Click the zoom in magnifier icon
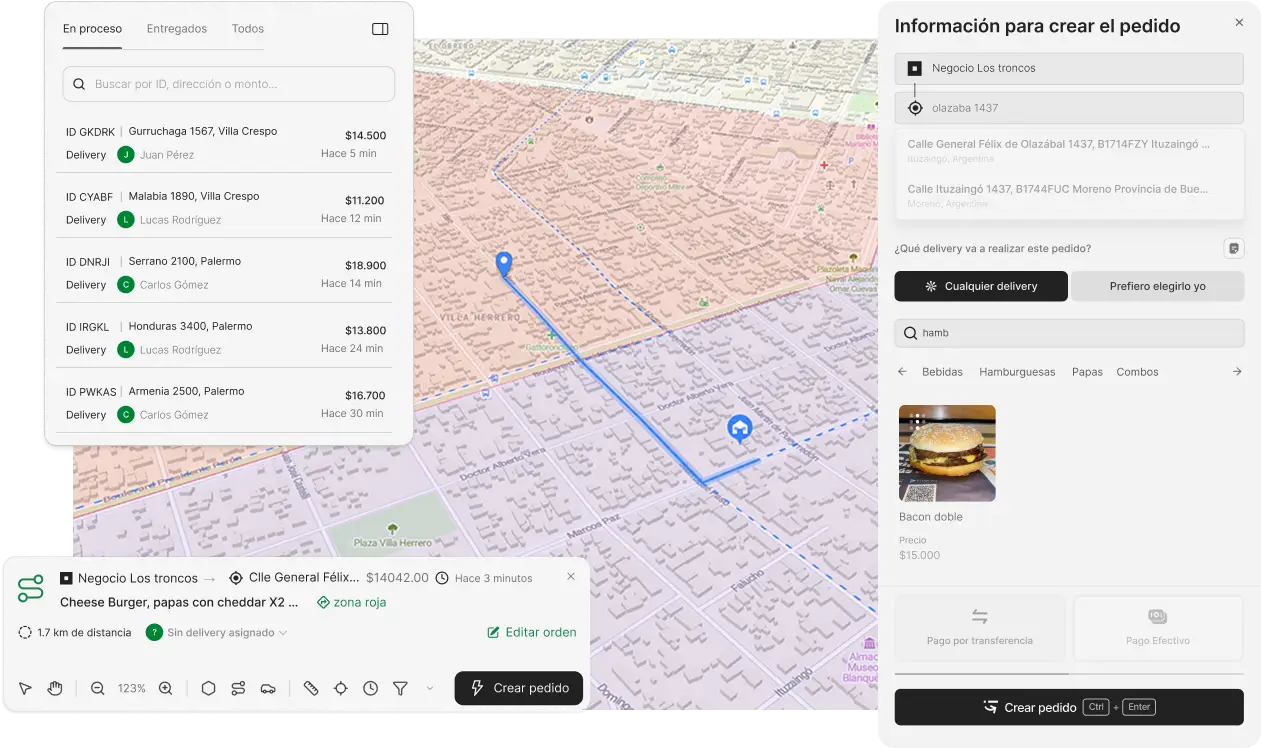1261x748 pixels. point(166,688)
